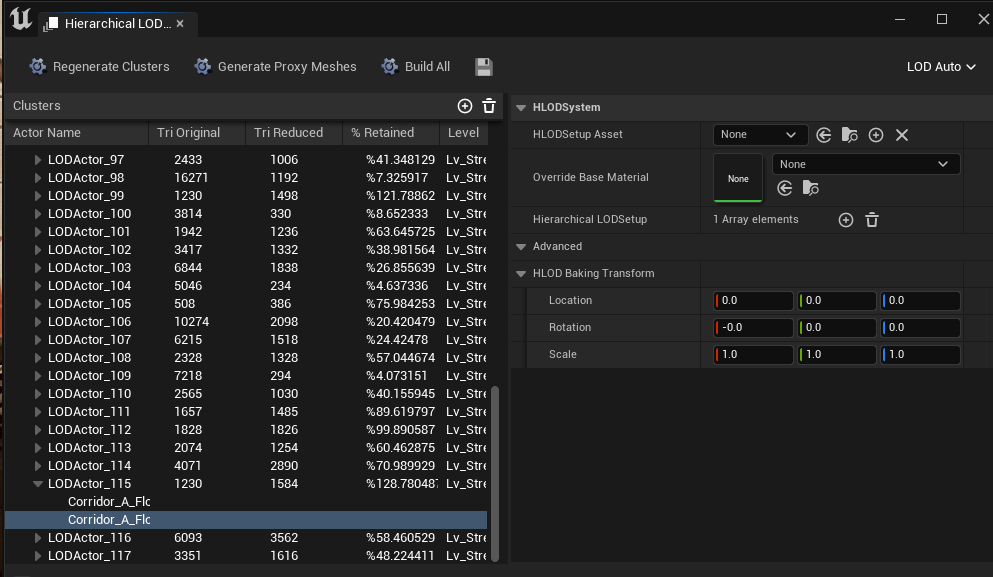This screenshot has width=993, height=577.
Task: Click Build All button
Action: coord(415,67)
